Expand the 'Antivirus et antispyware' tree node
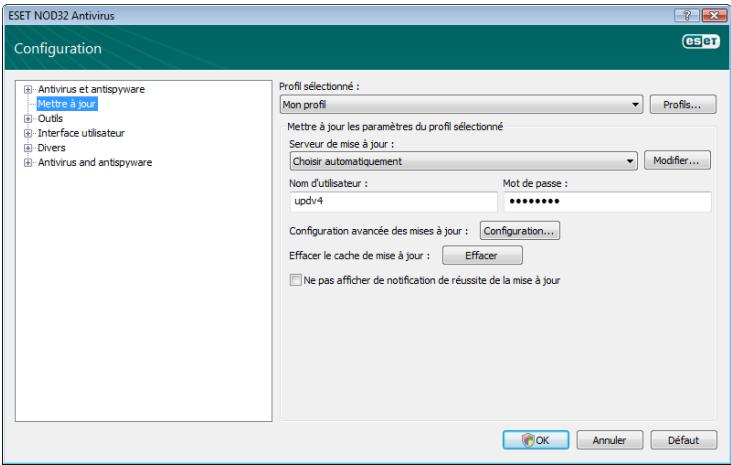 click(x=28, y=89)
